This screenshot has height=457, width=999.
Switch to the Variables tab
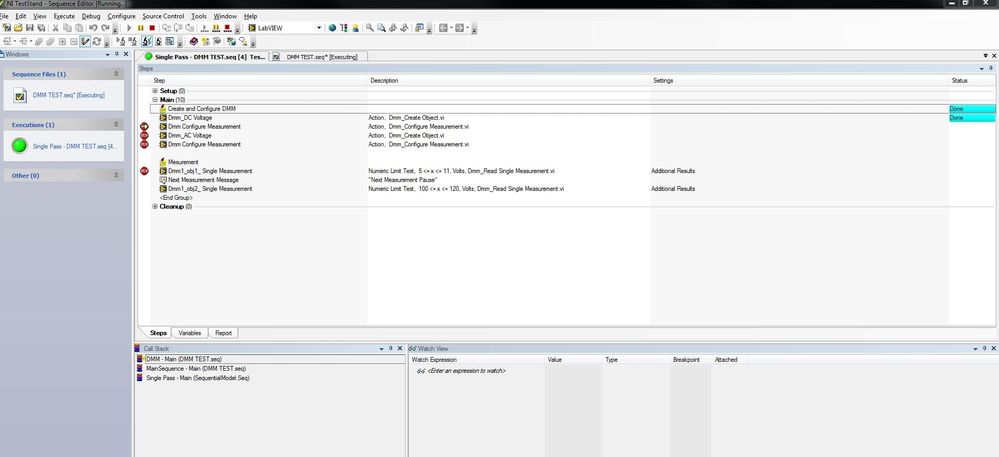coord(190,333)
